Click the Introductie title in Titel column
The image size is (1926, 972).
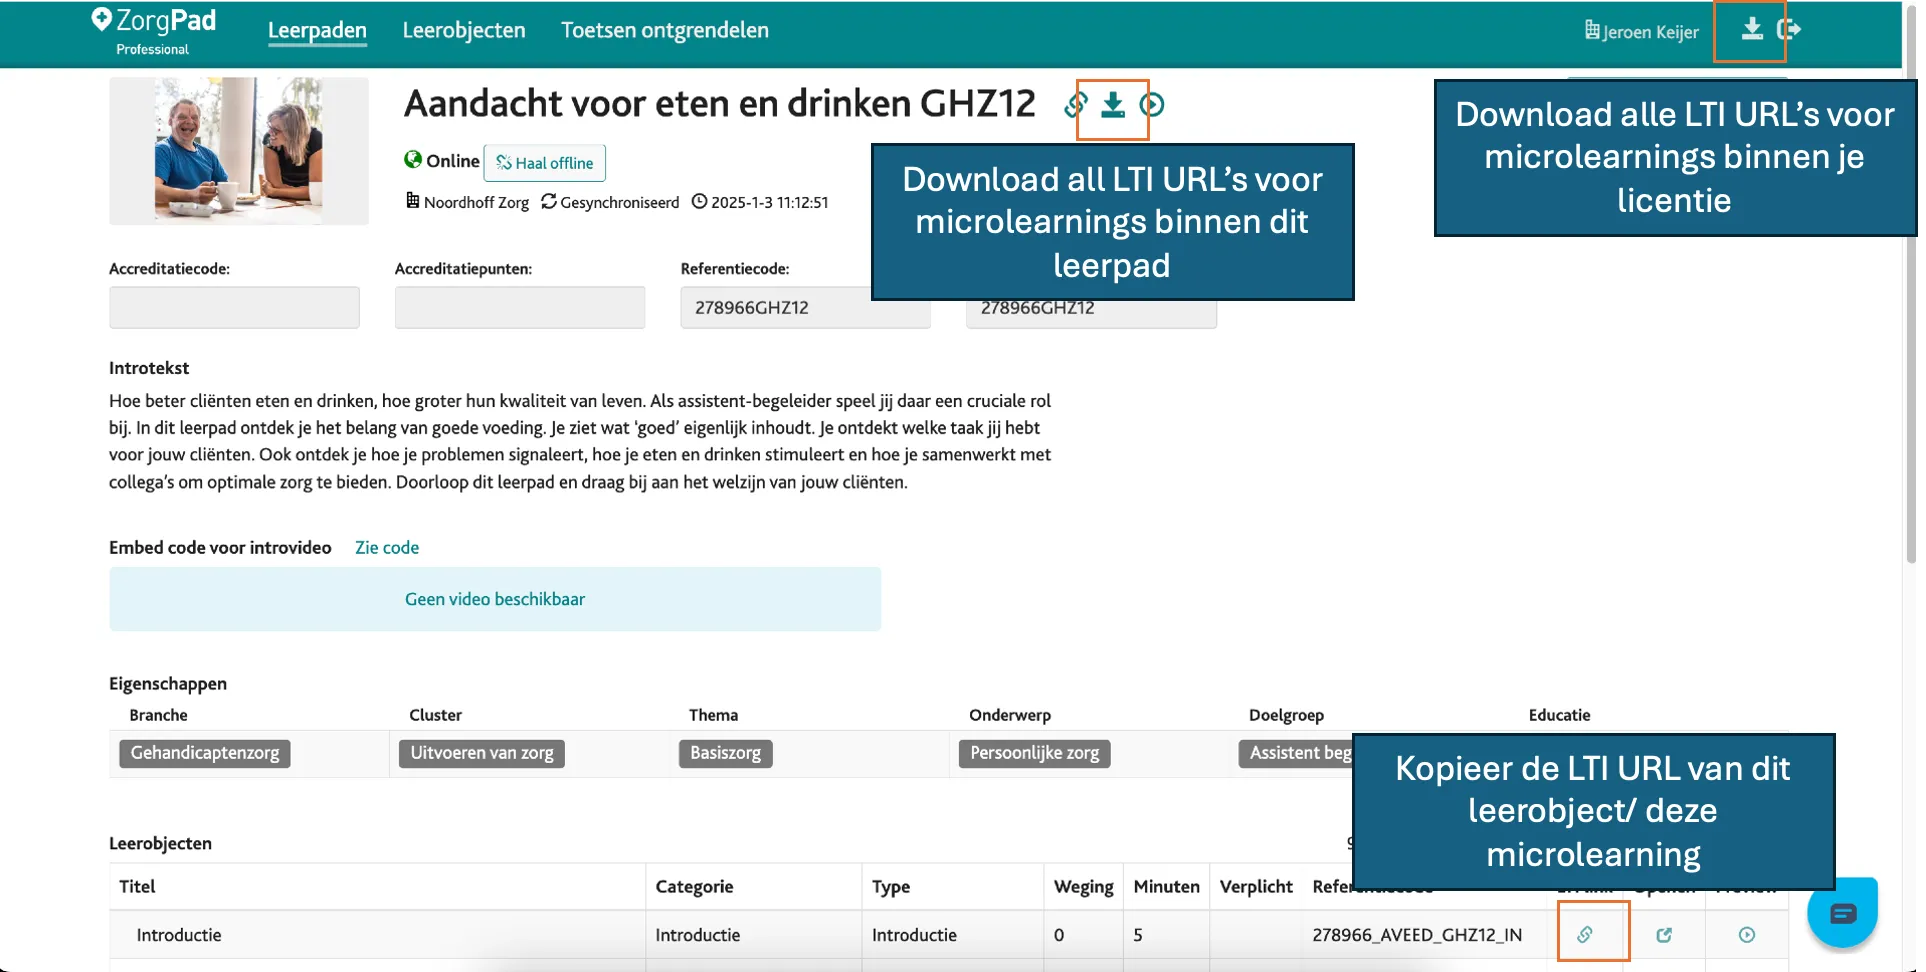tap(179, 935)
